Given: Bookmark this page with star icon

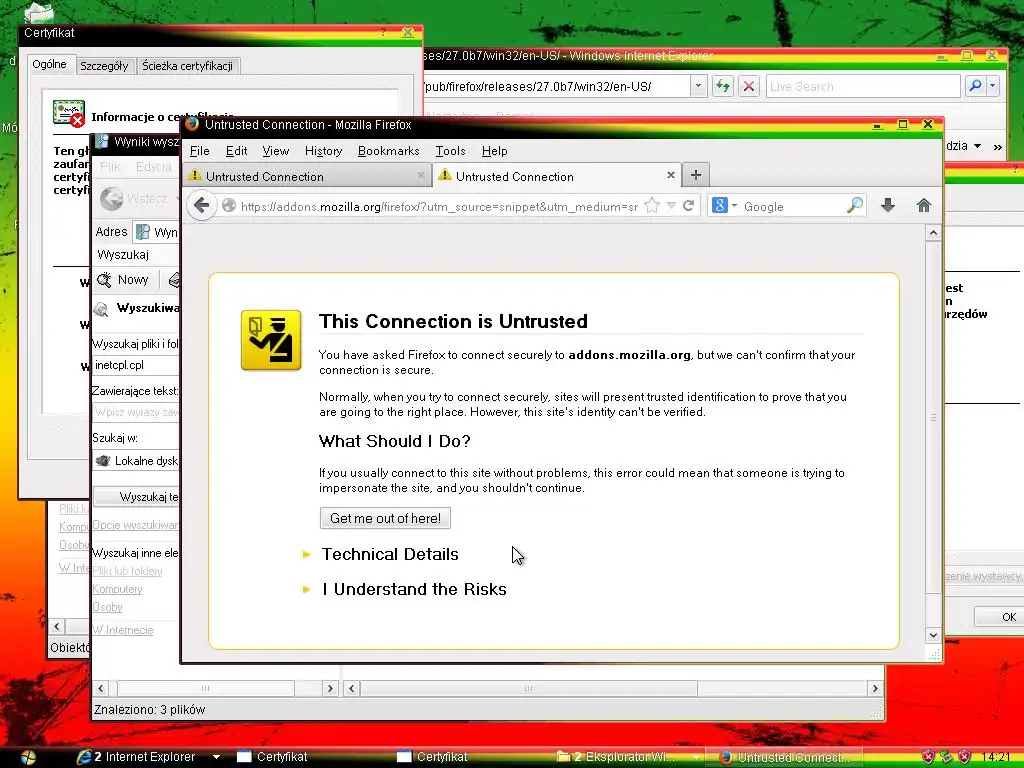Looking at the screenshot, I should tap(652, 206).
